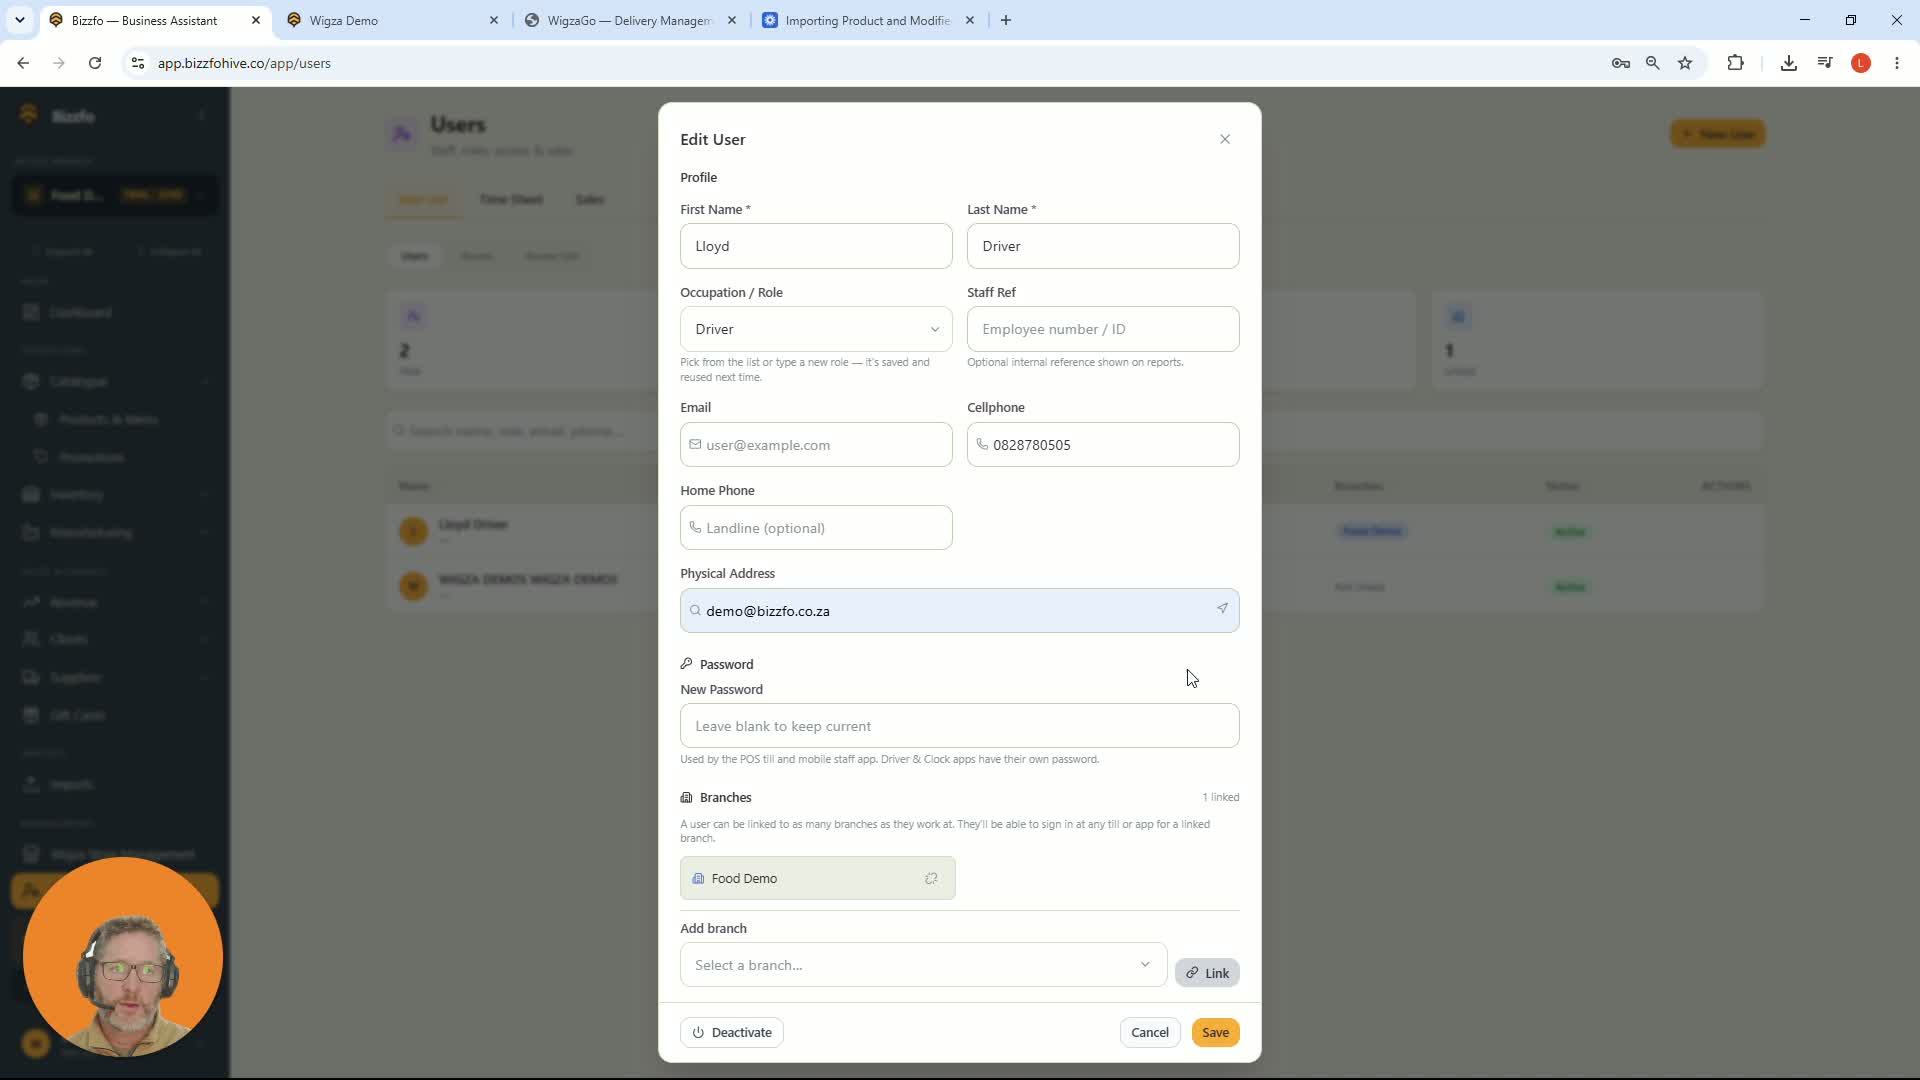Viewport: 1920px width, 1080px height.
Task: Open the browser extensions puzzle icon
Action: coord(1736,63)
